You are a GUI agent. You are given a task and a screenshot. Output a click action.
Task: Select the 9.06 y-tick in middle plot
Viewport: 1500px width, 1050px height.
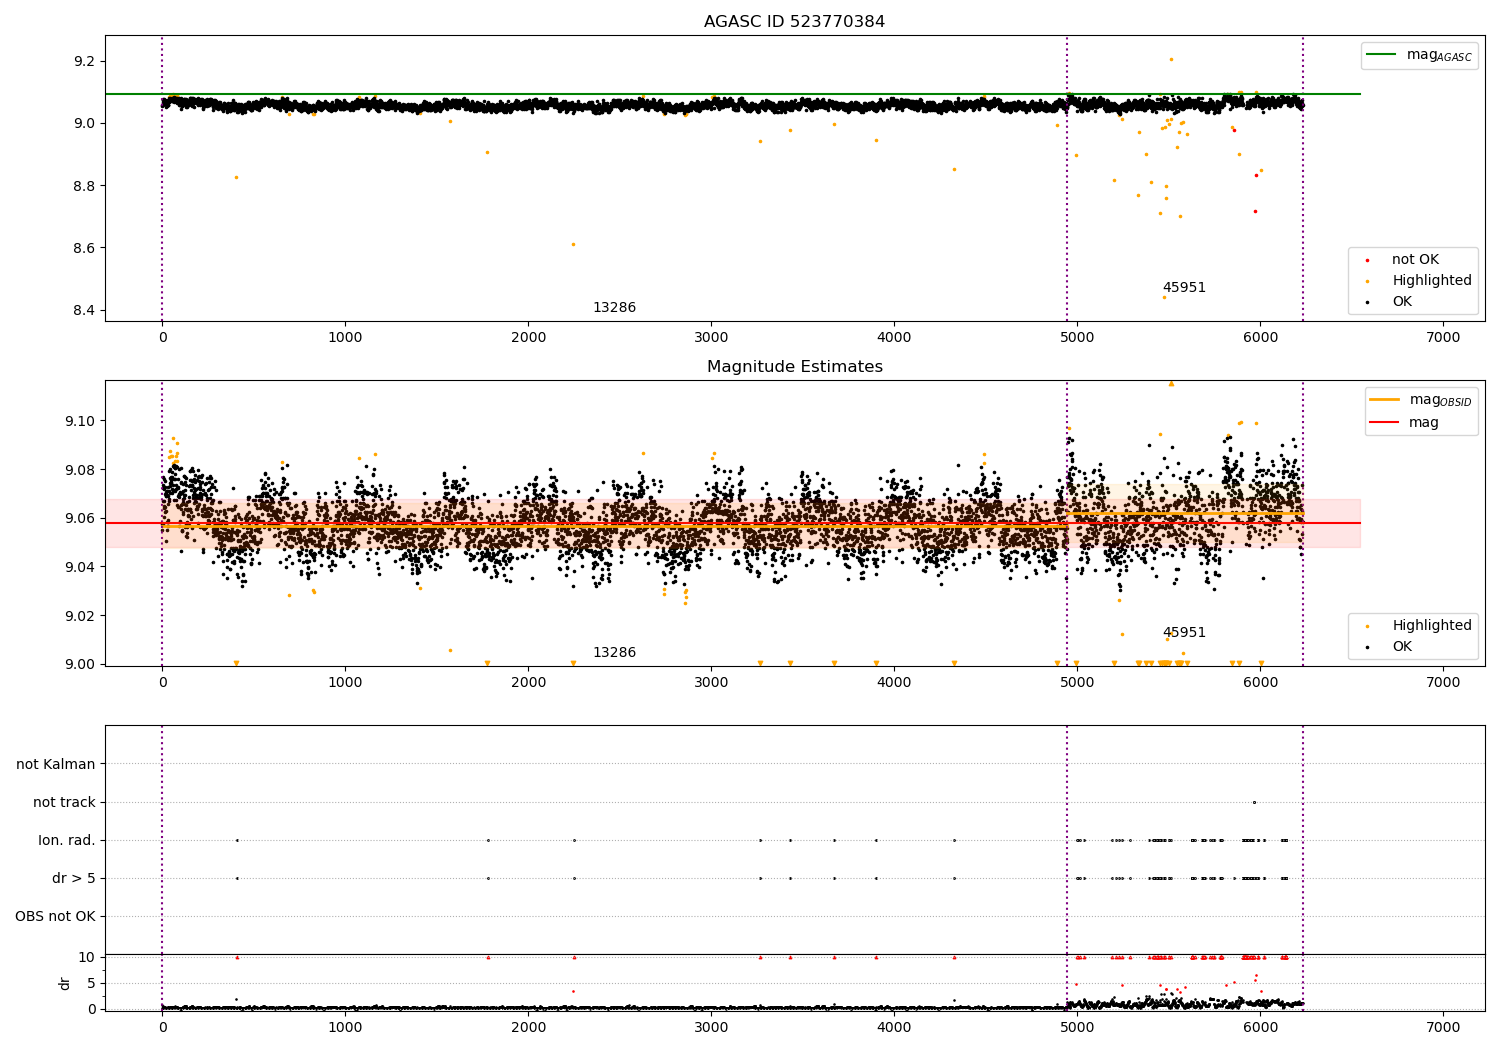[x=80, y=519]
